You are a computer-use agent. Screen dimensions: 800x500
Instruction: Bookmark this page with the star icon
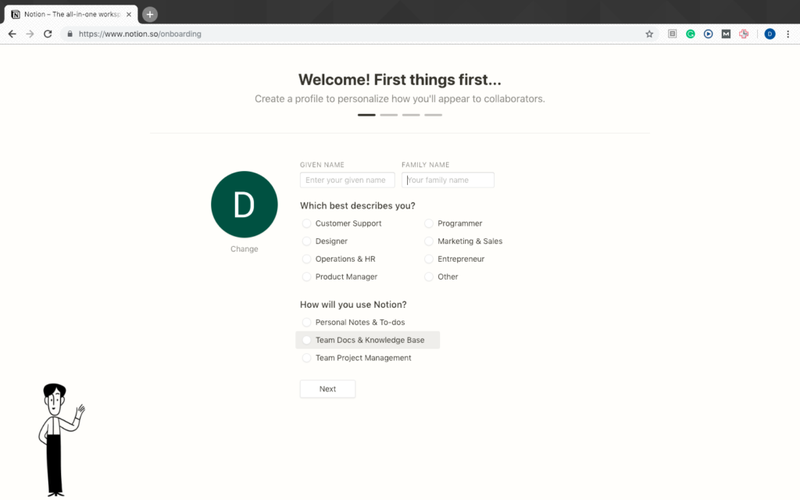point(649,34)
